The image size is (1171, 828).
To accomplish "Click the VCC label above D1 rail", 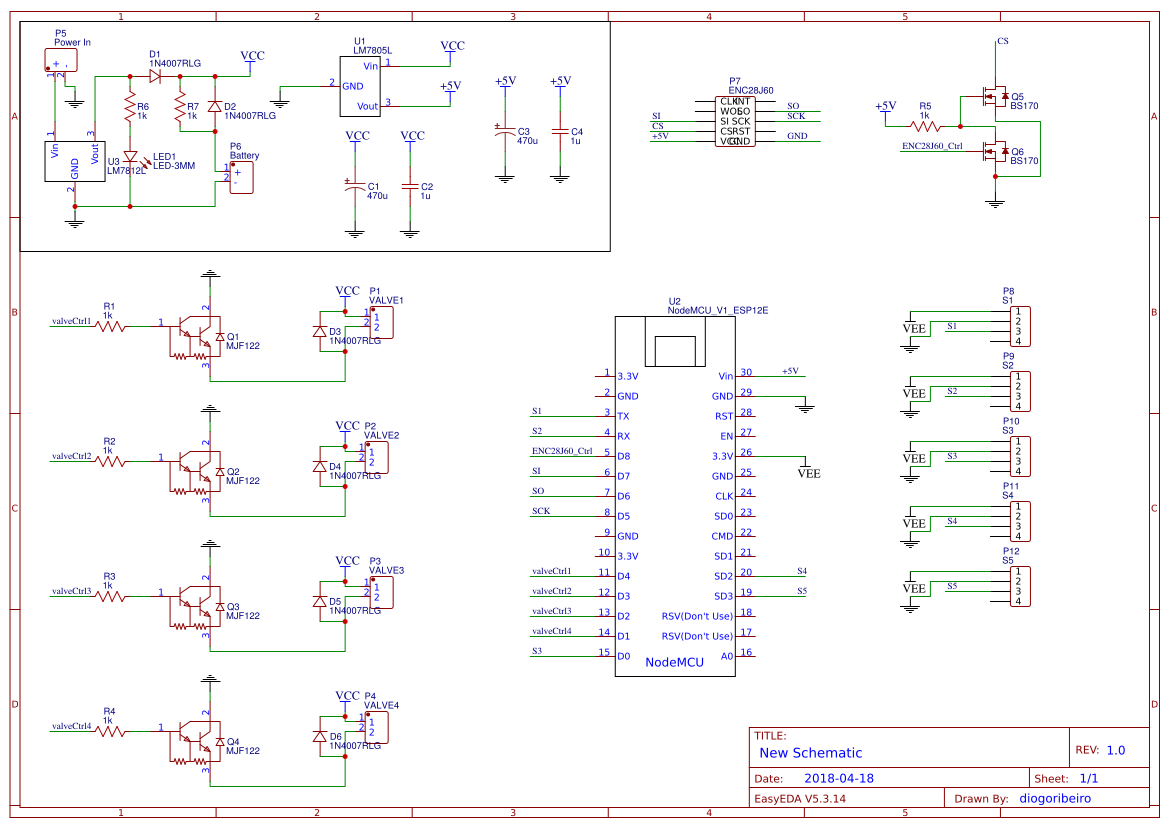I will 252,56.
